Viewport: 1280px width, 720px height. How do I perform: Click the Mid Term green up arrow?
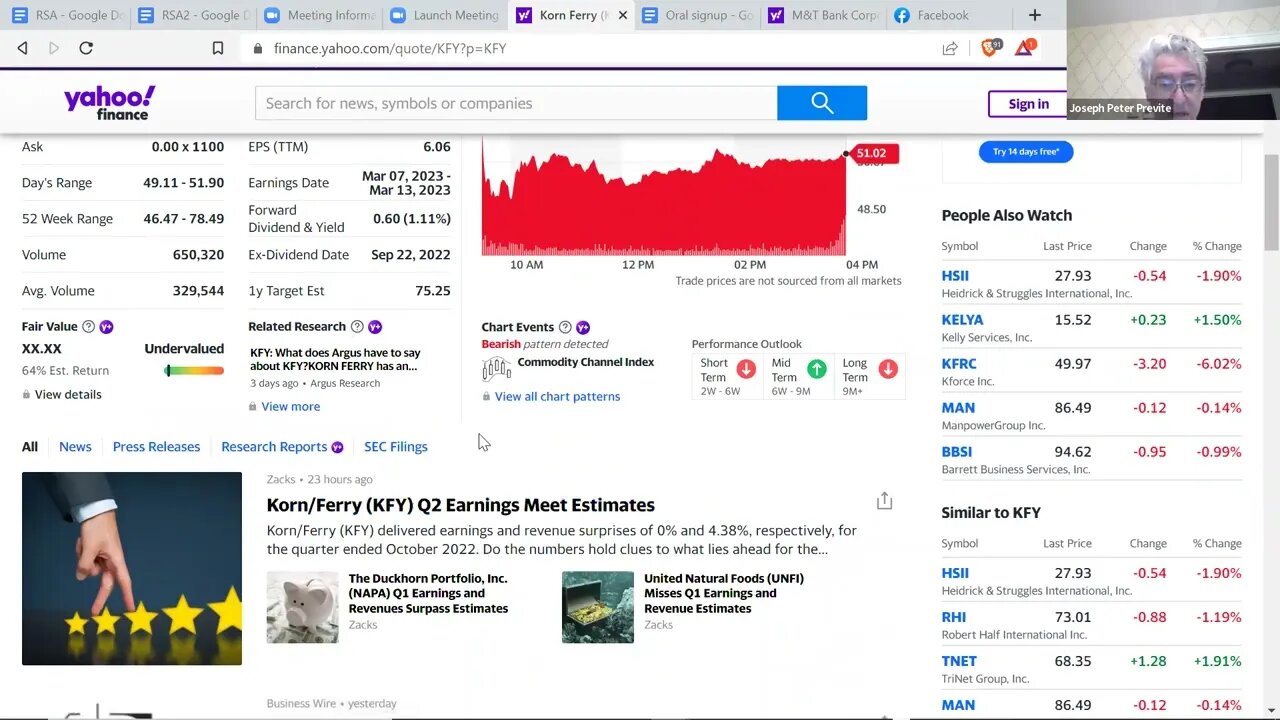coord(816,370)
